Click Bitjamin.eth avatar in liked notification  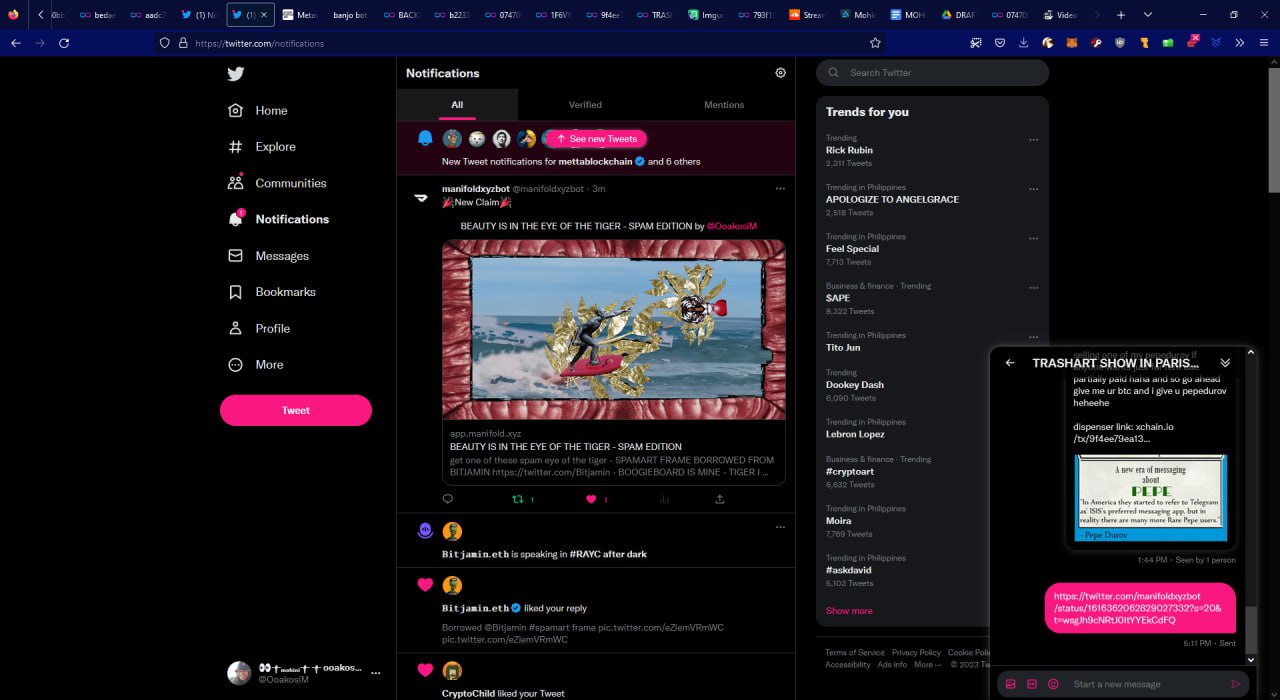click(x=452, y=585)
